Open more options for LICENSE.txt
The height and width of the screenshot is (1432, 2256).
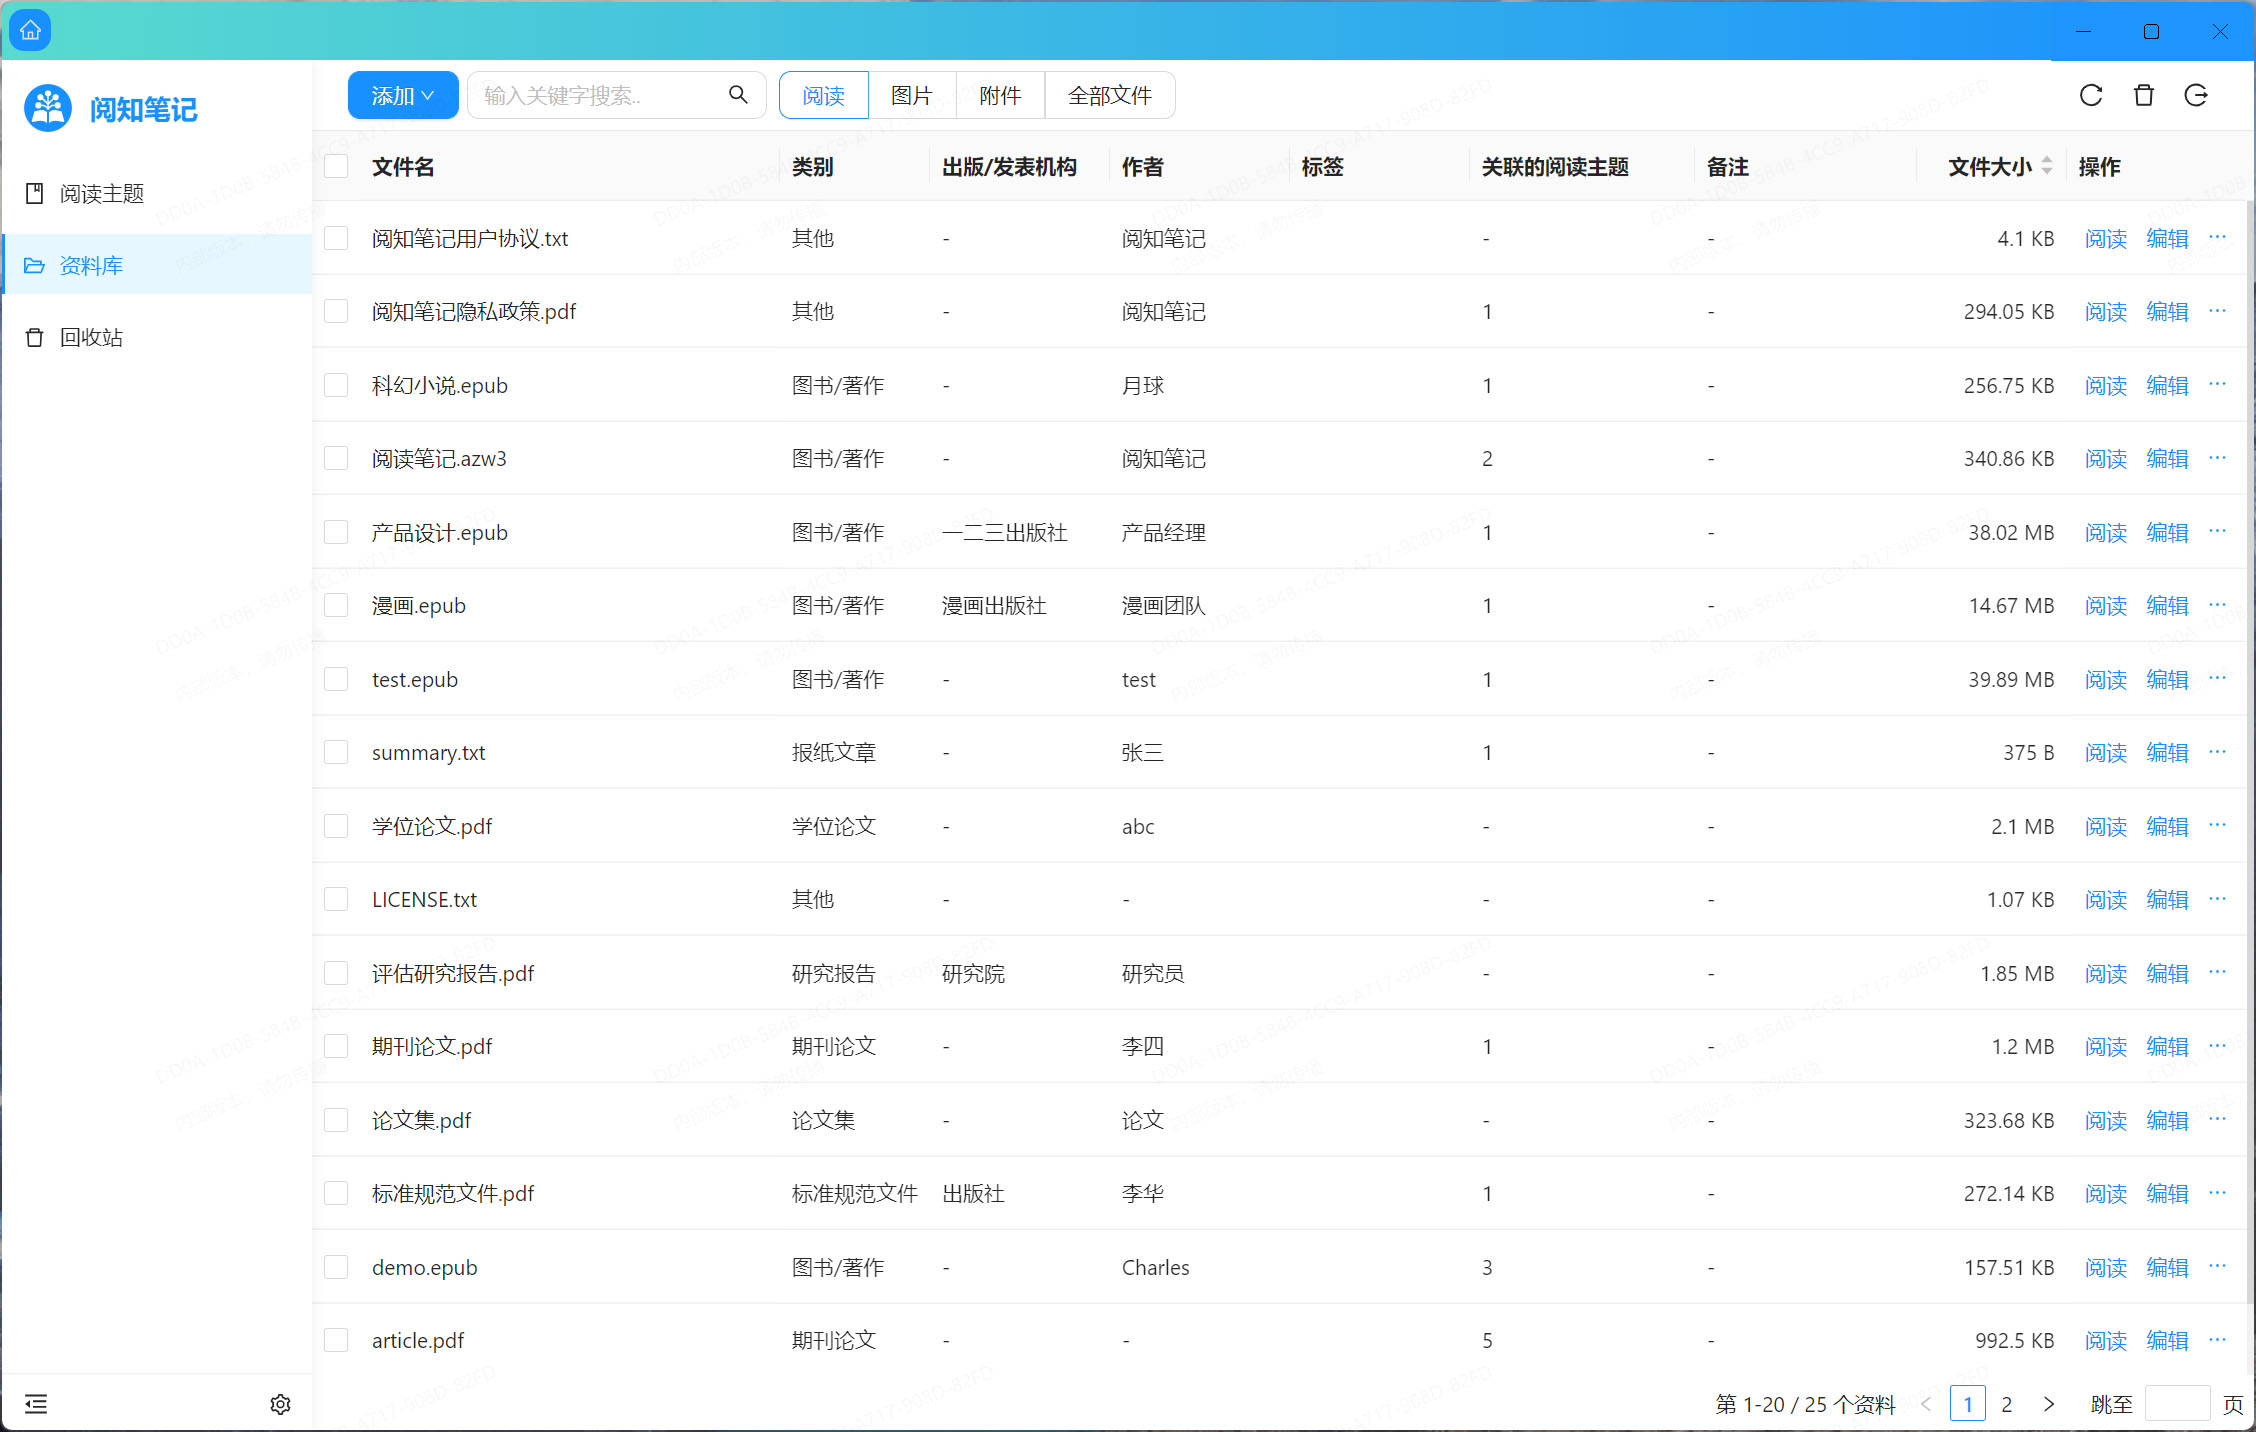tap(2217, 899)
